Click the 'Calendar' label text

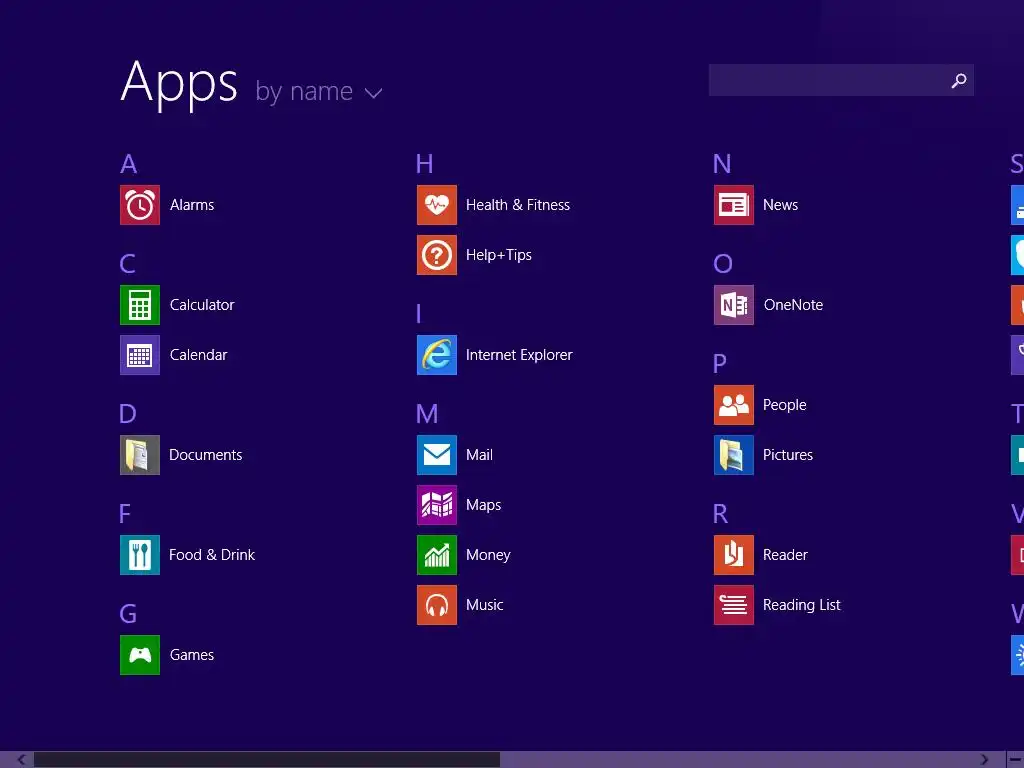(x=199, y=355)
